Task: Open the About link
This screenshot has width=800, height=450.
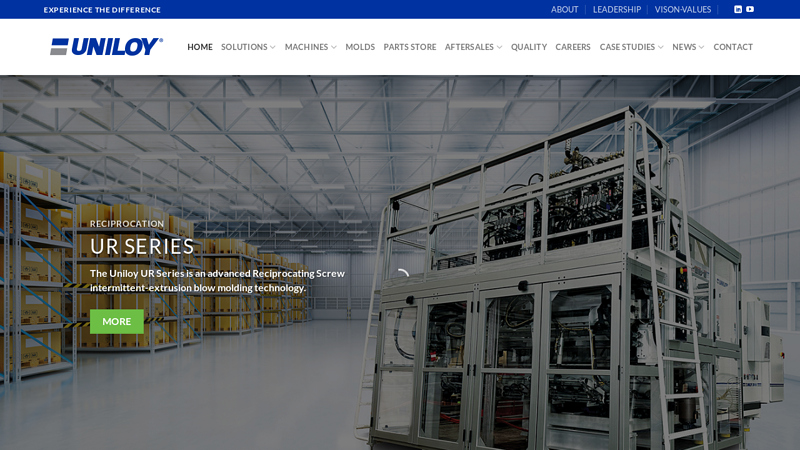Action: pyautogui.click(x=564, y=9)
